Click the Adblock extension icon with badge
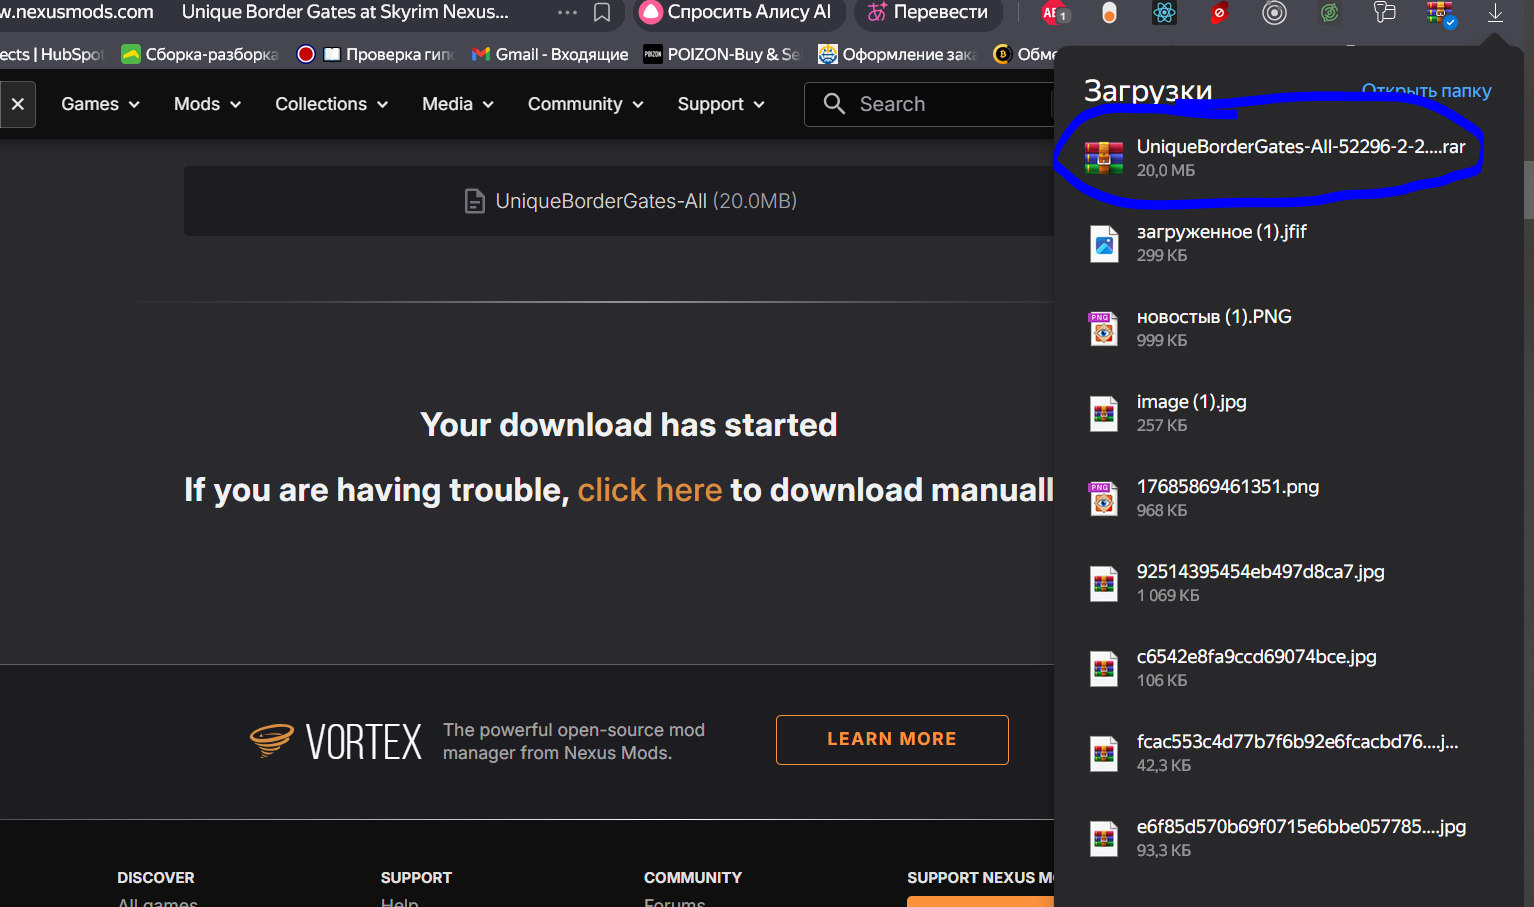 pos(1055,13)
